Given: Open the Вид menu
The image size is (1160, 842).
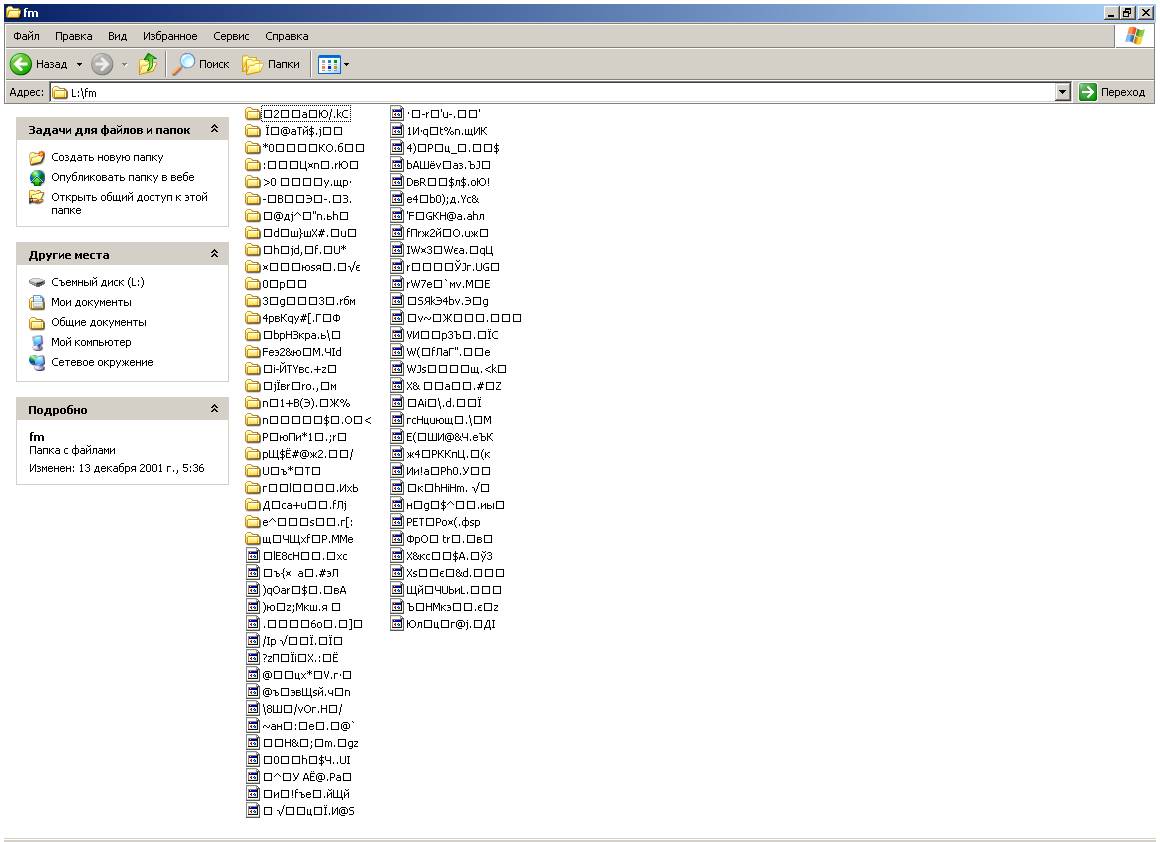Looking at the screenshot, I should click(x=117, y=36).
